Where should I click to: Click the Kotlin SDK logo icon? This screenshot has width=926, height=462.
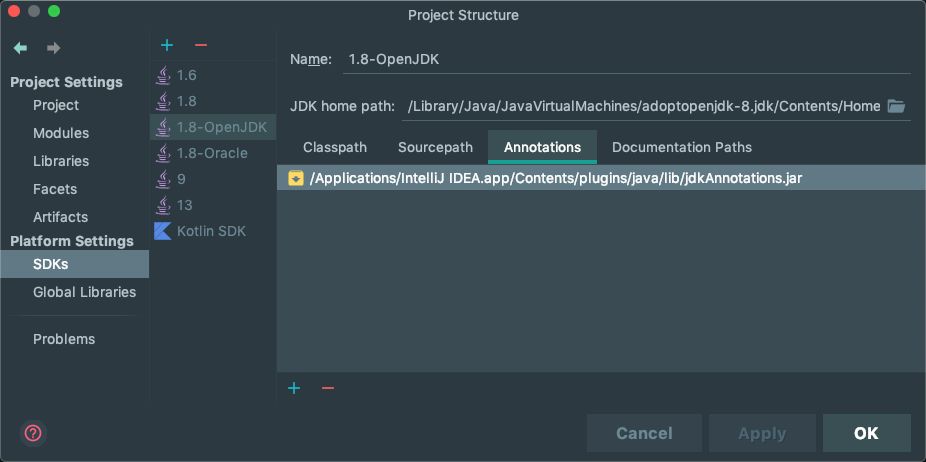click(x=162, y=231)
